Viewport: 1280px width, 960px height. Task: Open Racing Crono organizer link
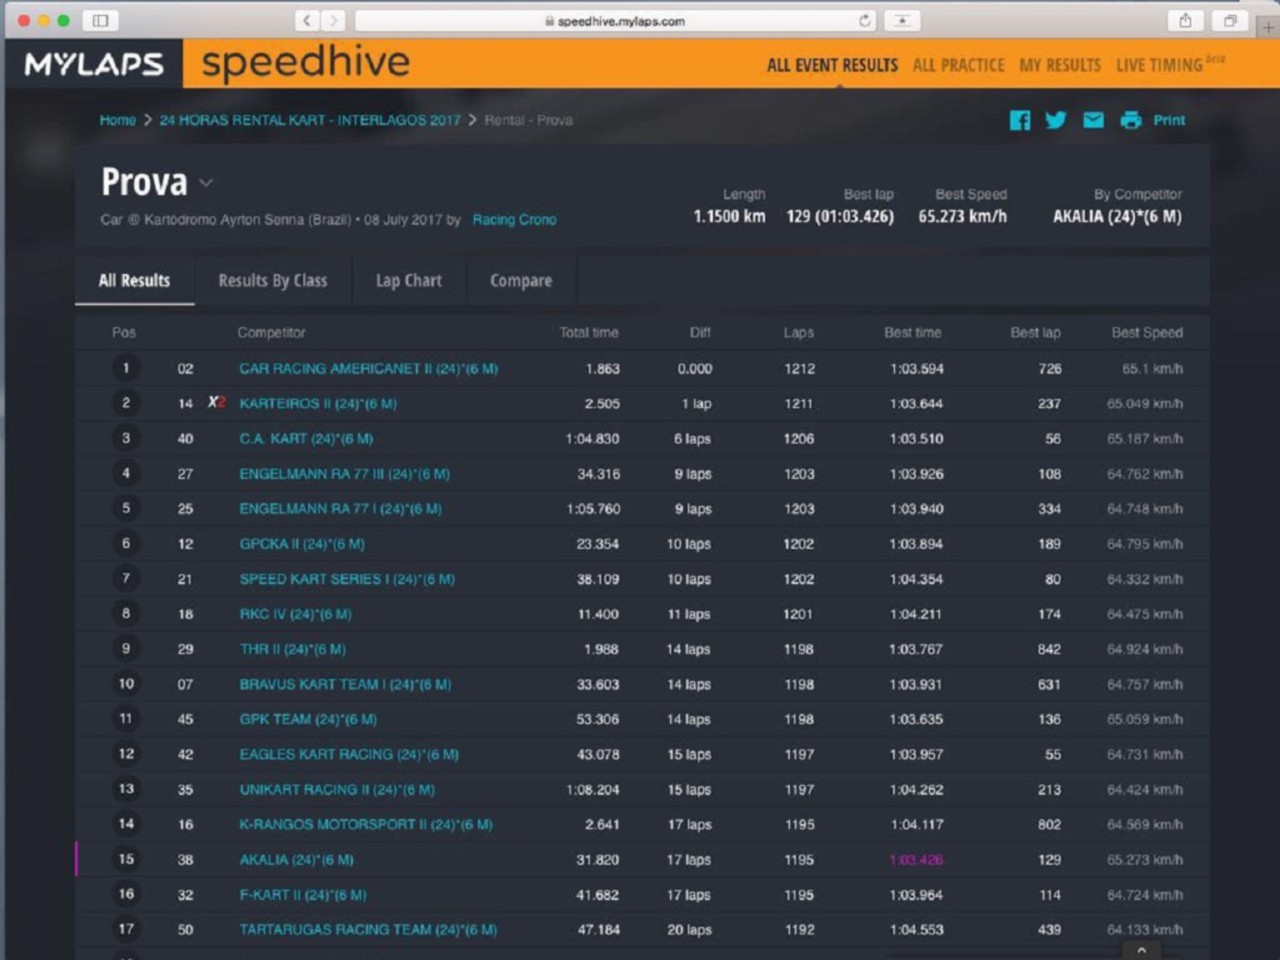coord(514,220)
